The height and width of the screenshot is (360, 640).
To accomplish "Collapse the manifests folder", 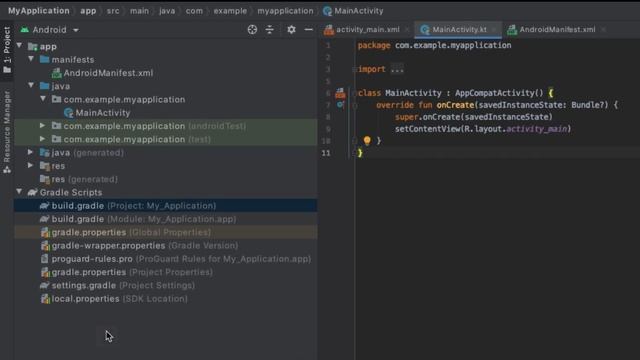I will pos(31,59).
